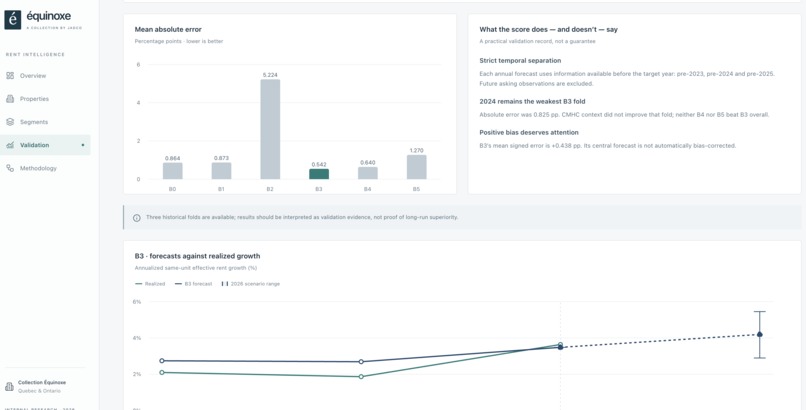This screenshot has height=410, width=806.
Task: Click the B4 bar in error chart
Action: click(368, 173)
